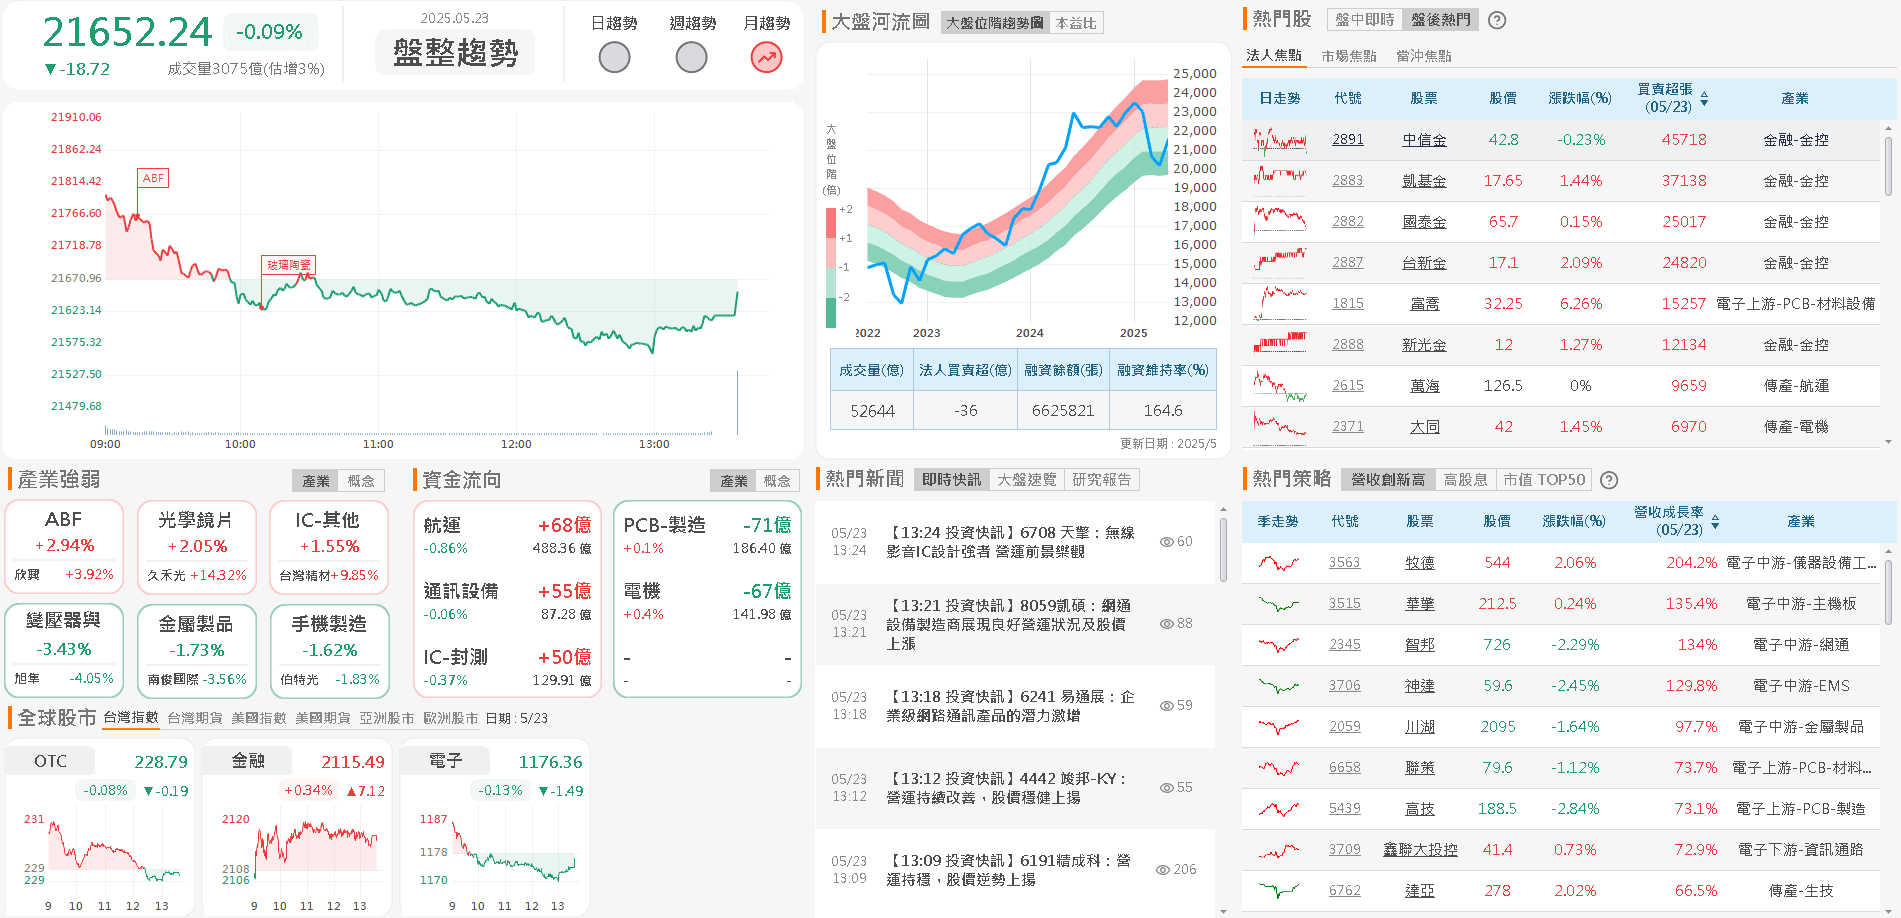Viewport: 1901px width, 918px height.
Task: Select the 市場焦點 tab
Action: (1349, 56)
